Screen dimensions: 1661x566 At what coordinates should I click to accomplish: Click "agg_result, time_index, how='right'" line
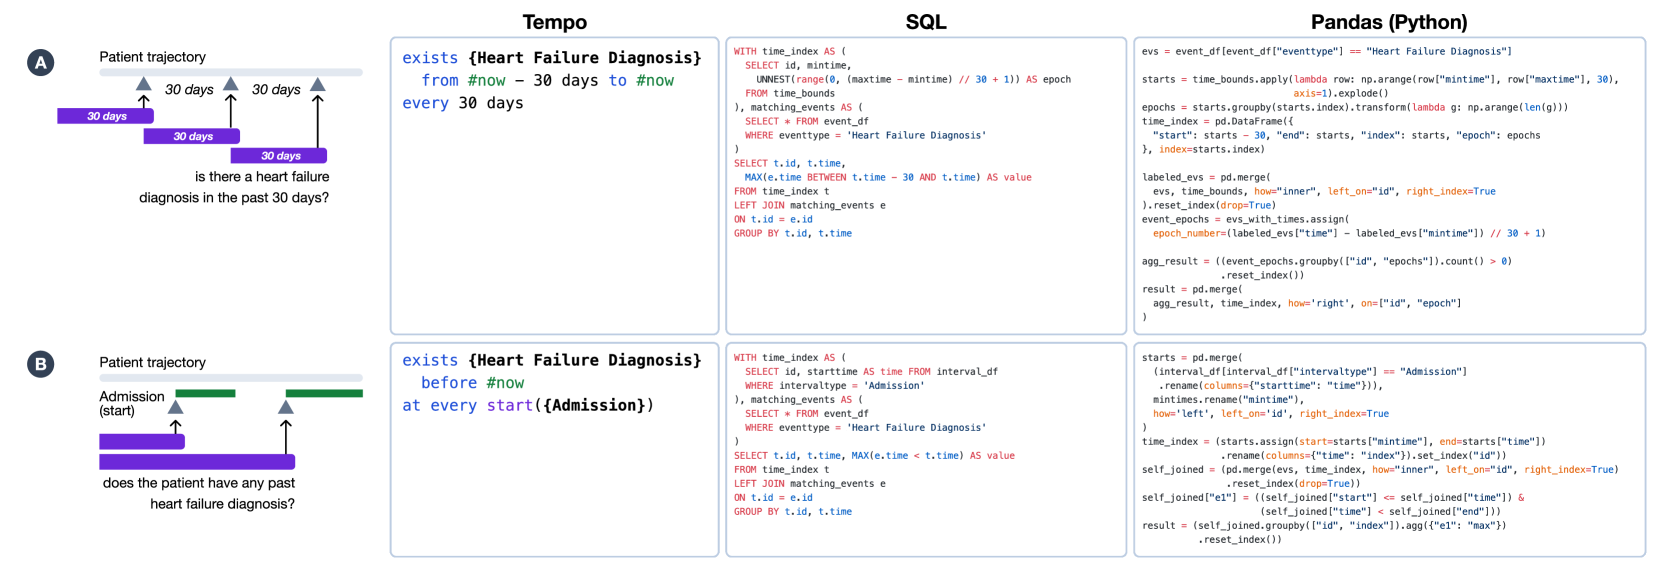click(1307, 303)
